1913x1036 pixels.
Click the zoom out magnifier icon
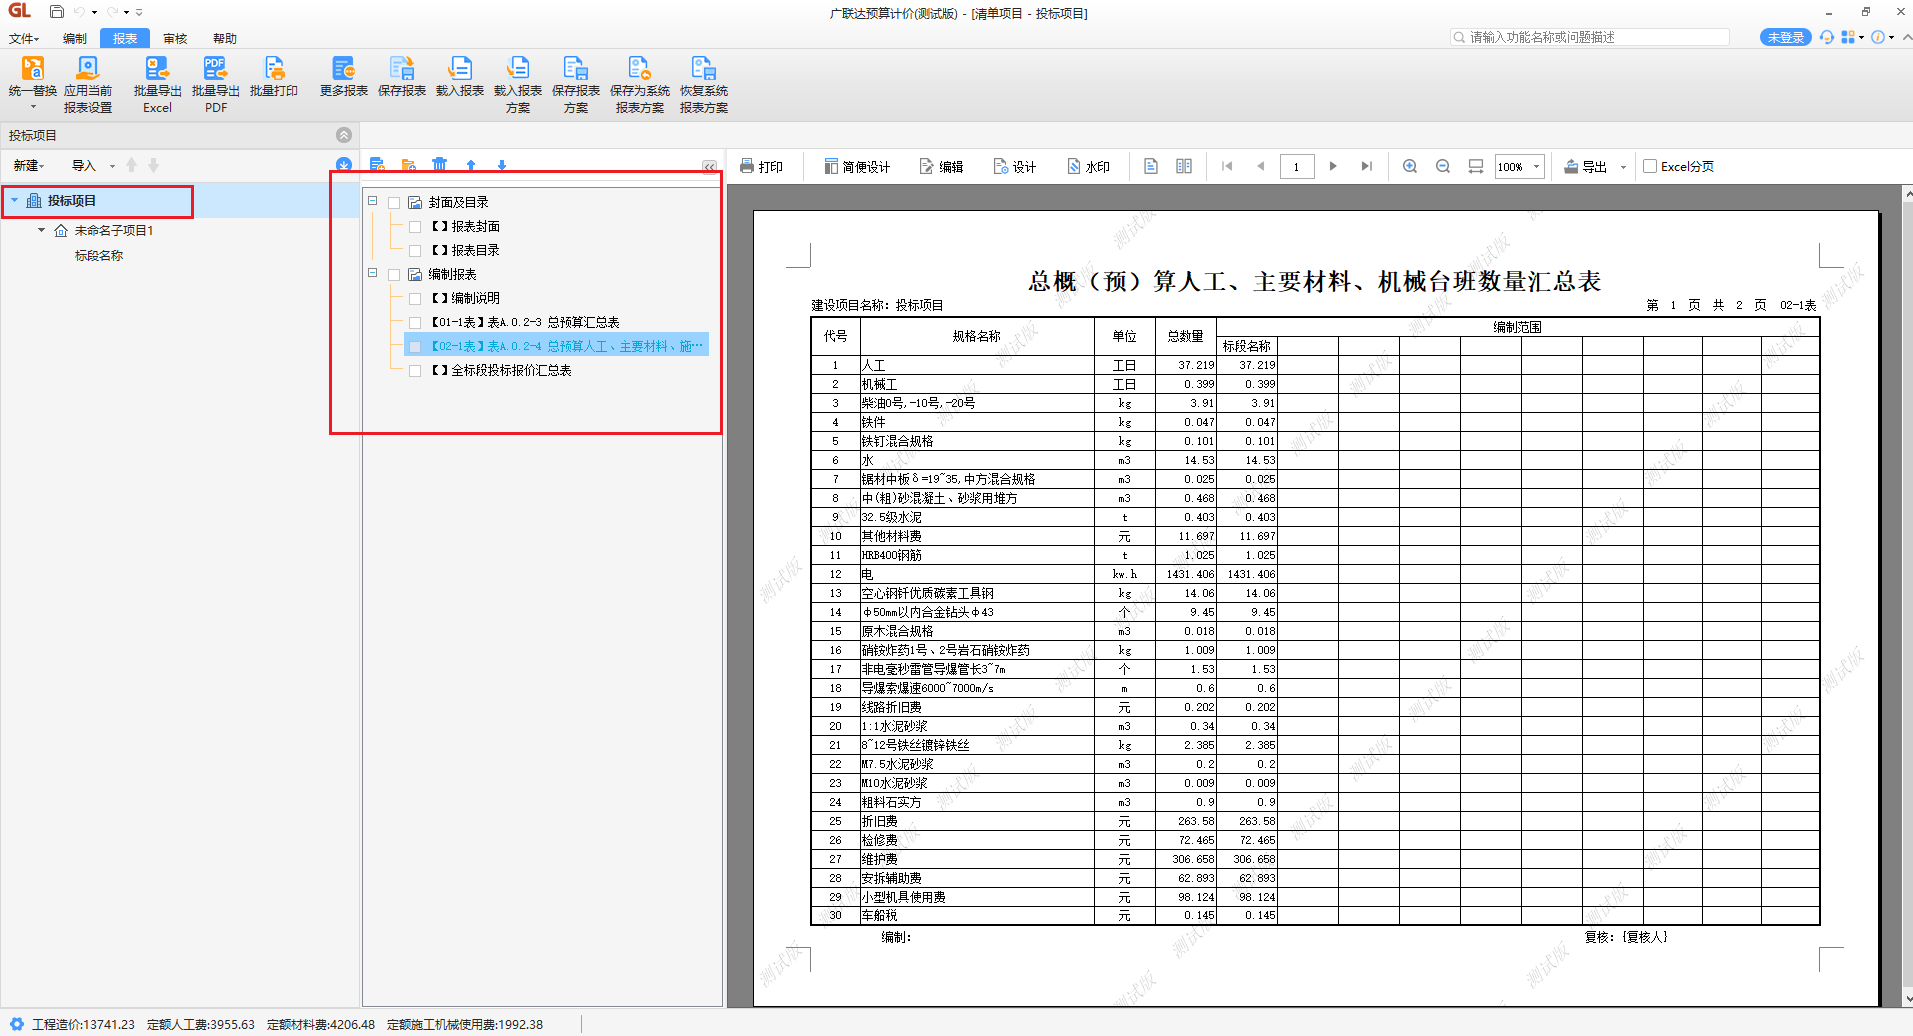[x=1443, y=166]
